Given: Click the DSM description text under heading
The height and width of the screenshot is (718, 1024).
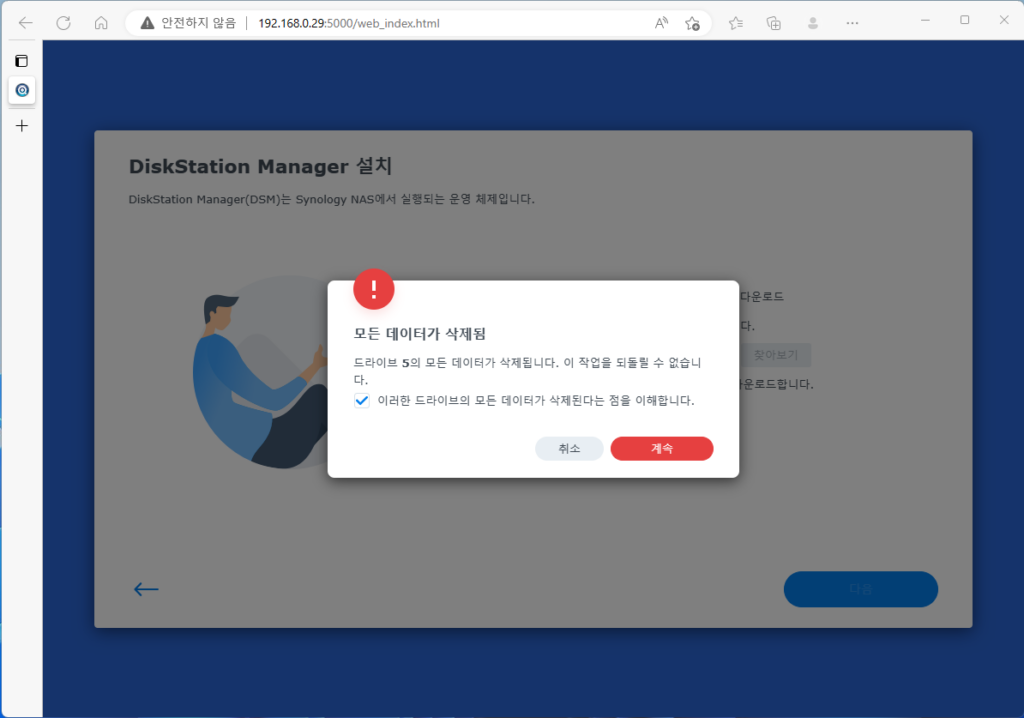Looking at the screenshot, I should pos(332,199).
